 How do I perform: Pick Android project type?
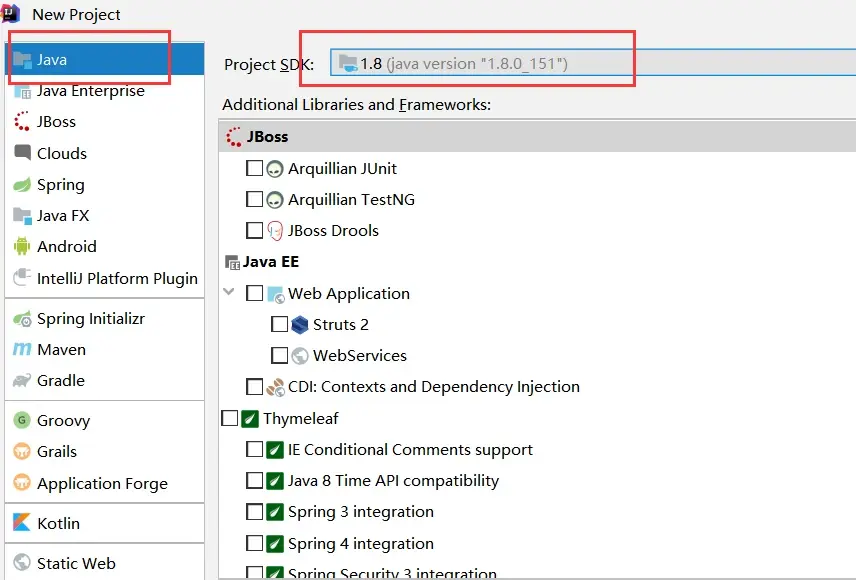[105, 247]
